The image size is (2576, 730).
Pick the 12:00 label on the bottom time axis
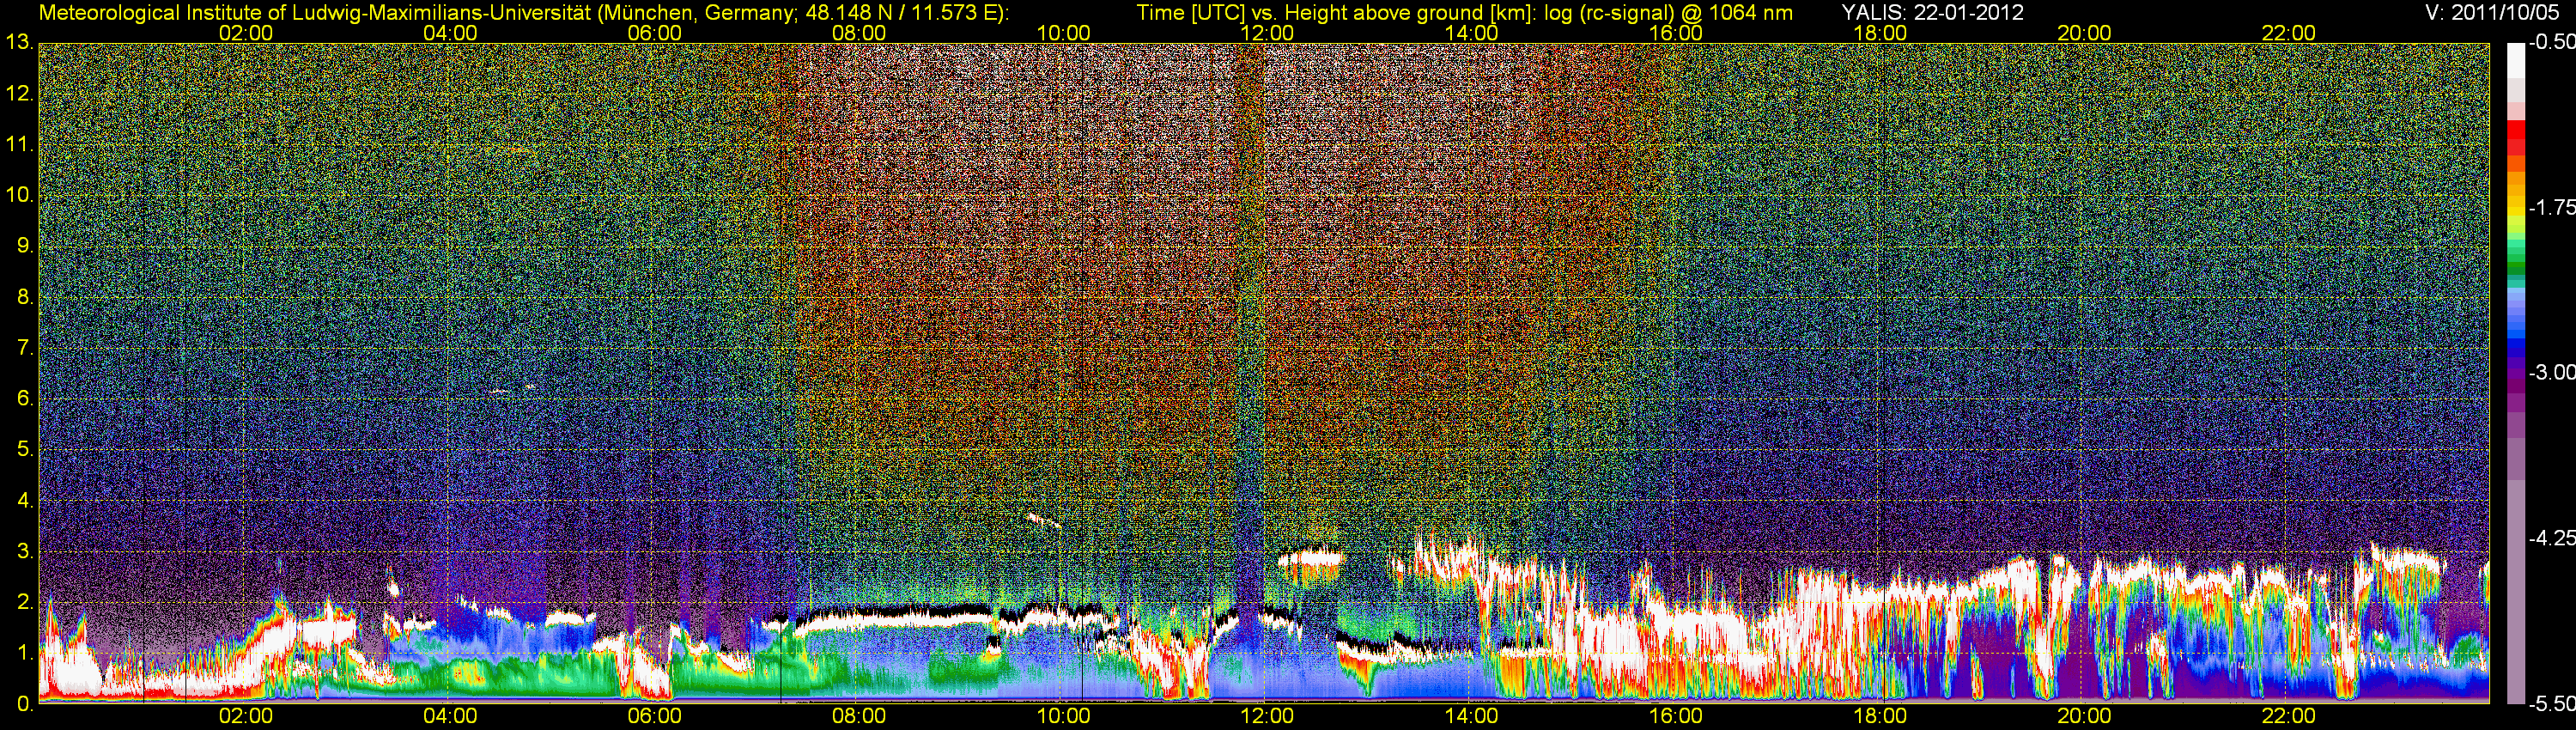point(1267,717)
